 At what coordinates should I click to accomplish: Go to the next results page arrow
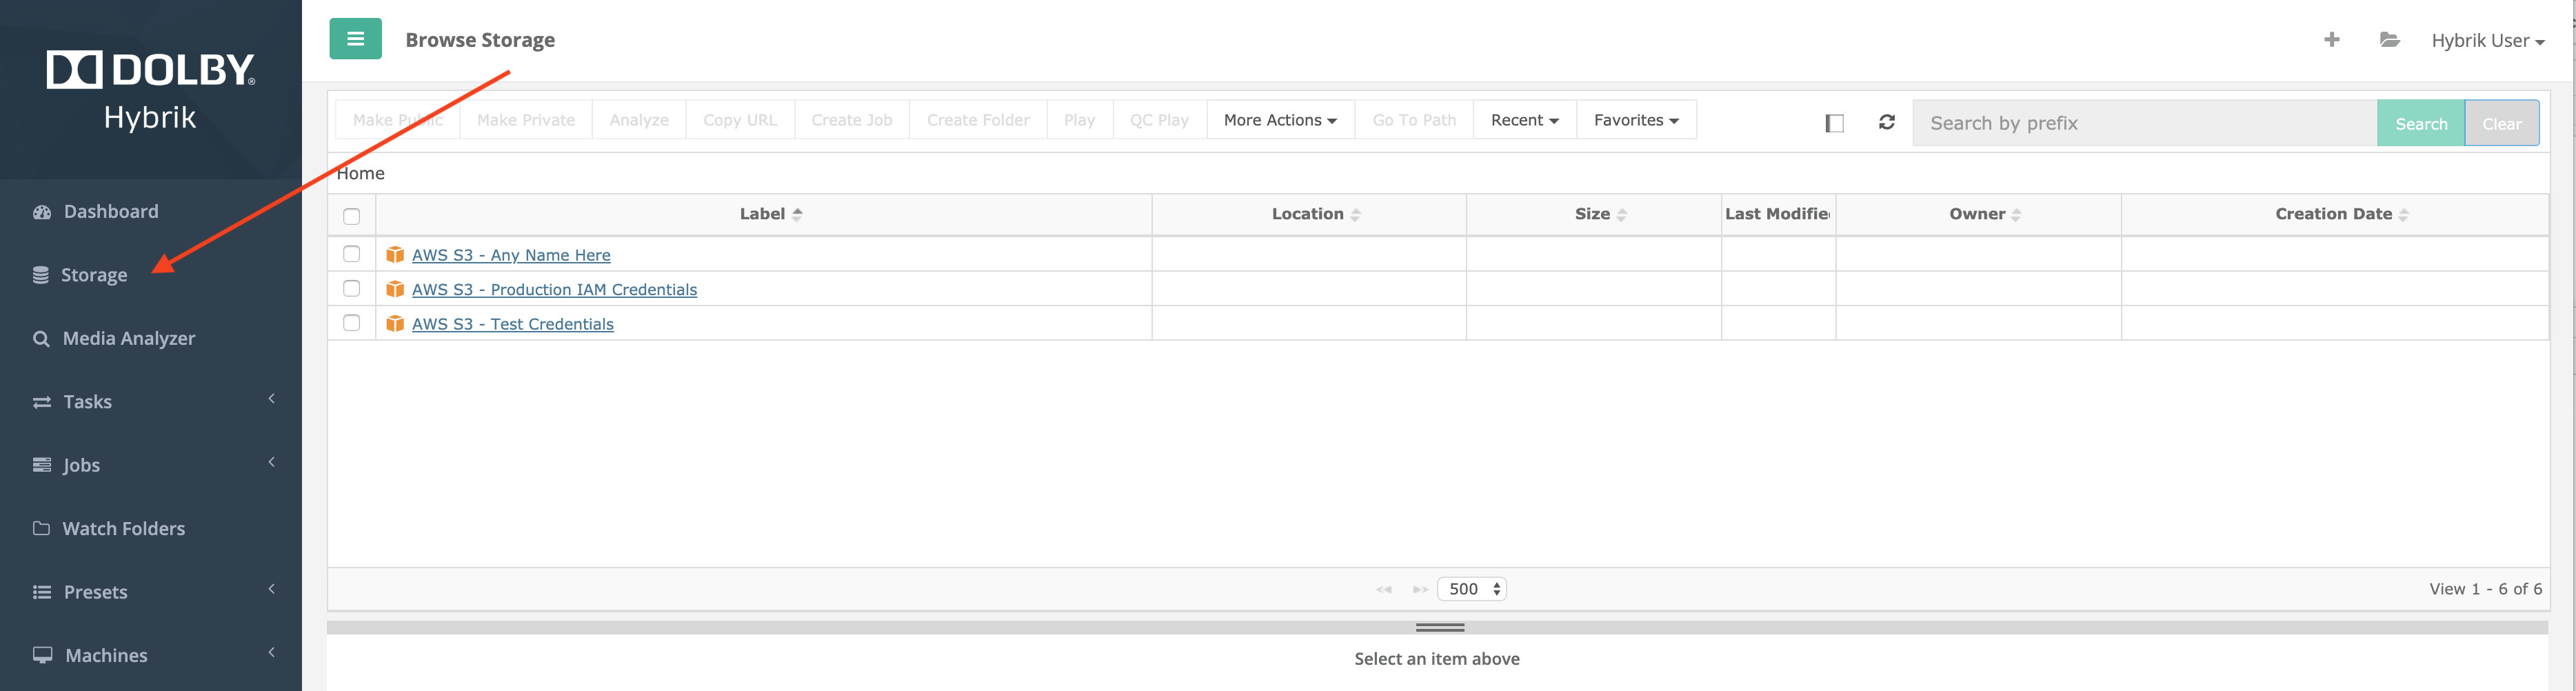(1420, 589)
